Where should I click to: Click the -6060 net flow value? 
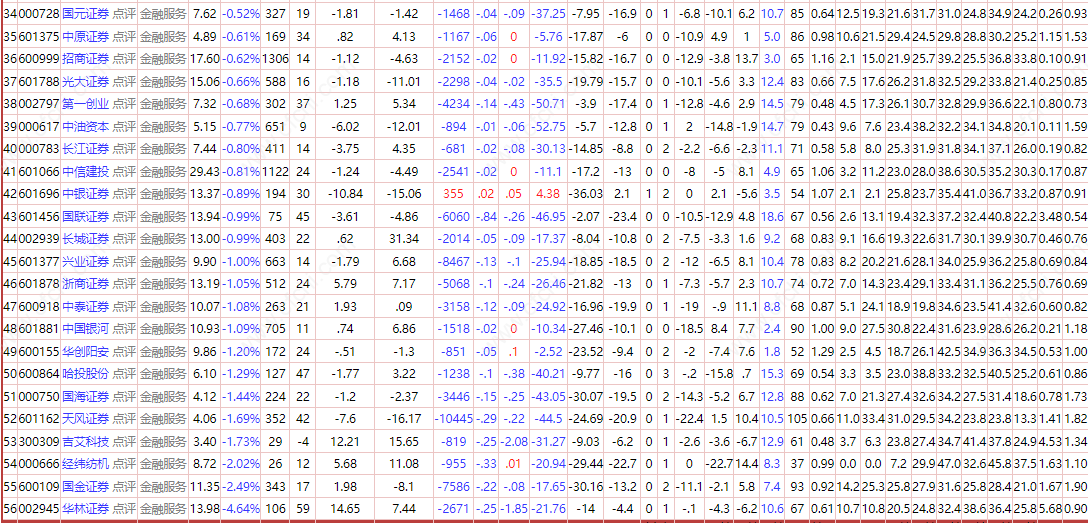[x=456, y=218]
